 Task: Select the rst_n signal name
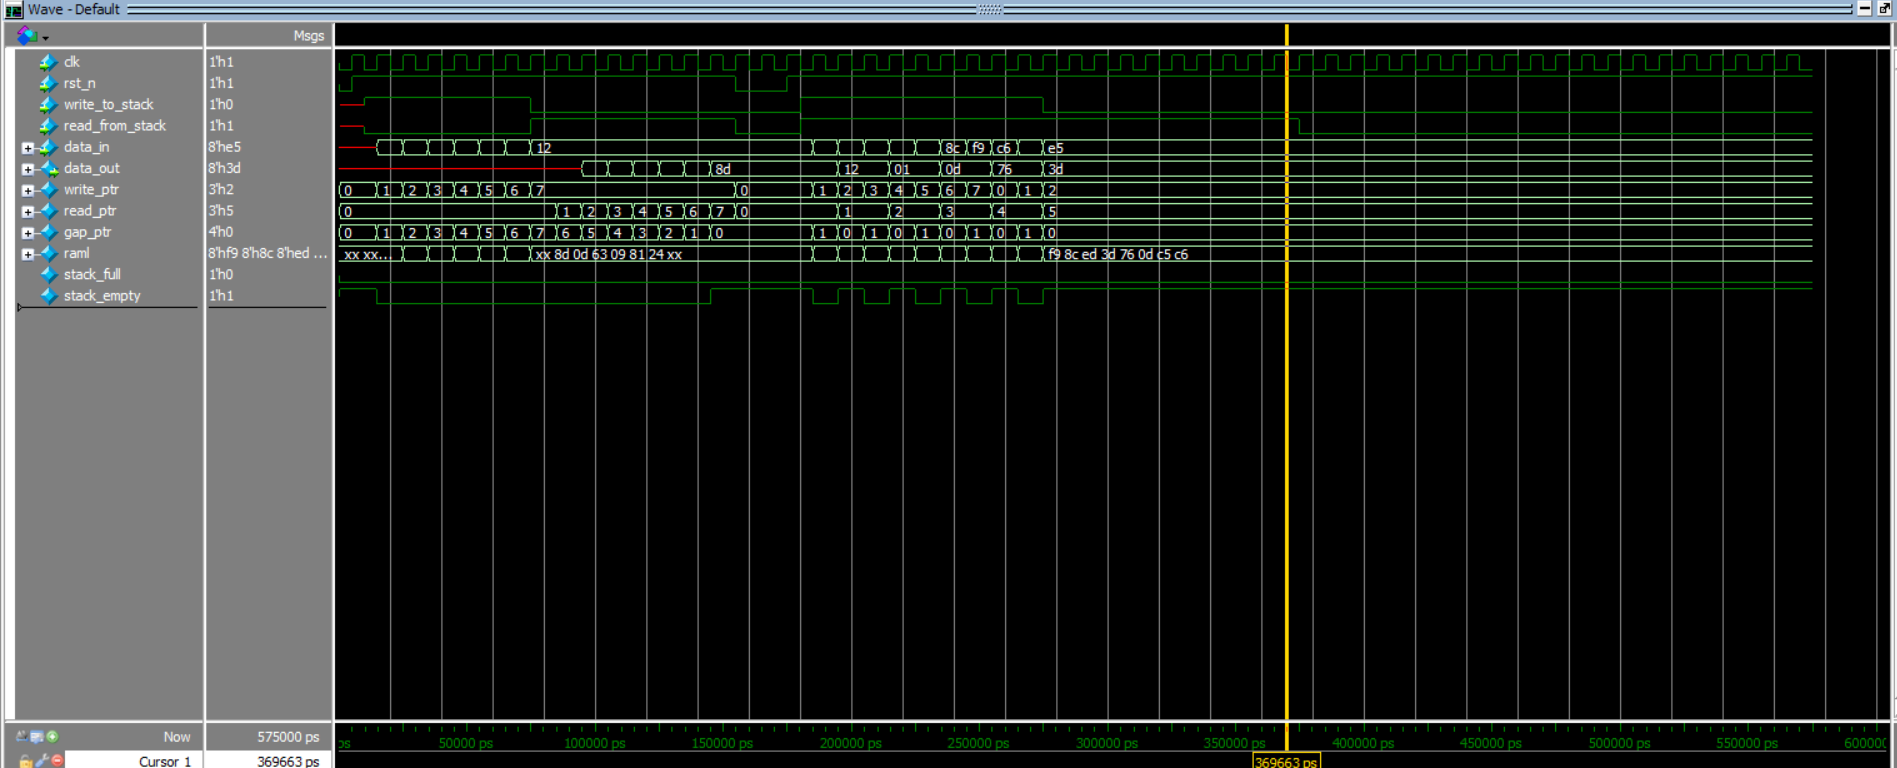click(x=80, y=83)
